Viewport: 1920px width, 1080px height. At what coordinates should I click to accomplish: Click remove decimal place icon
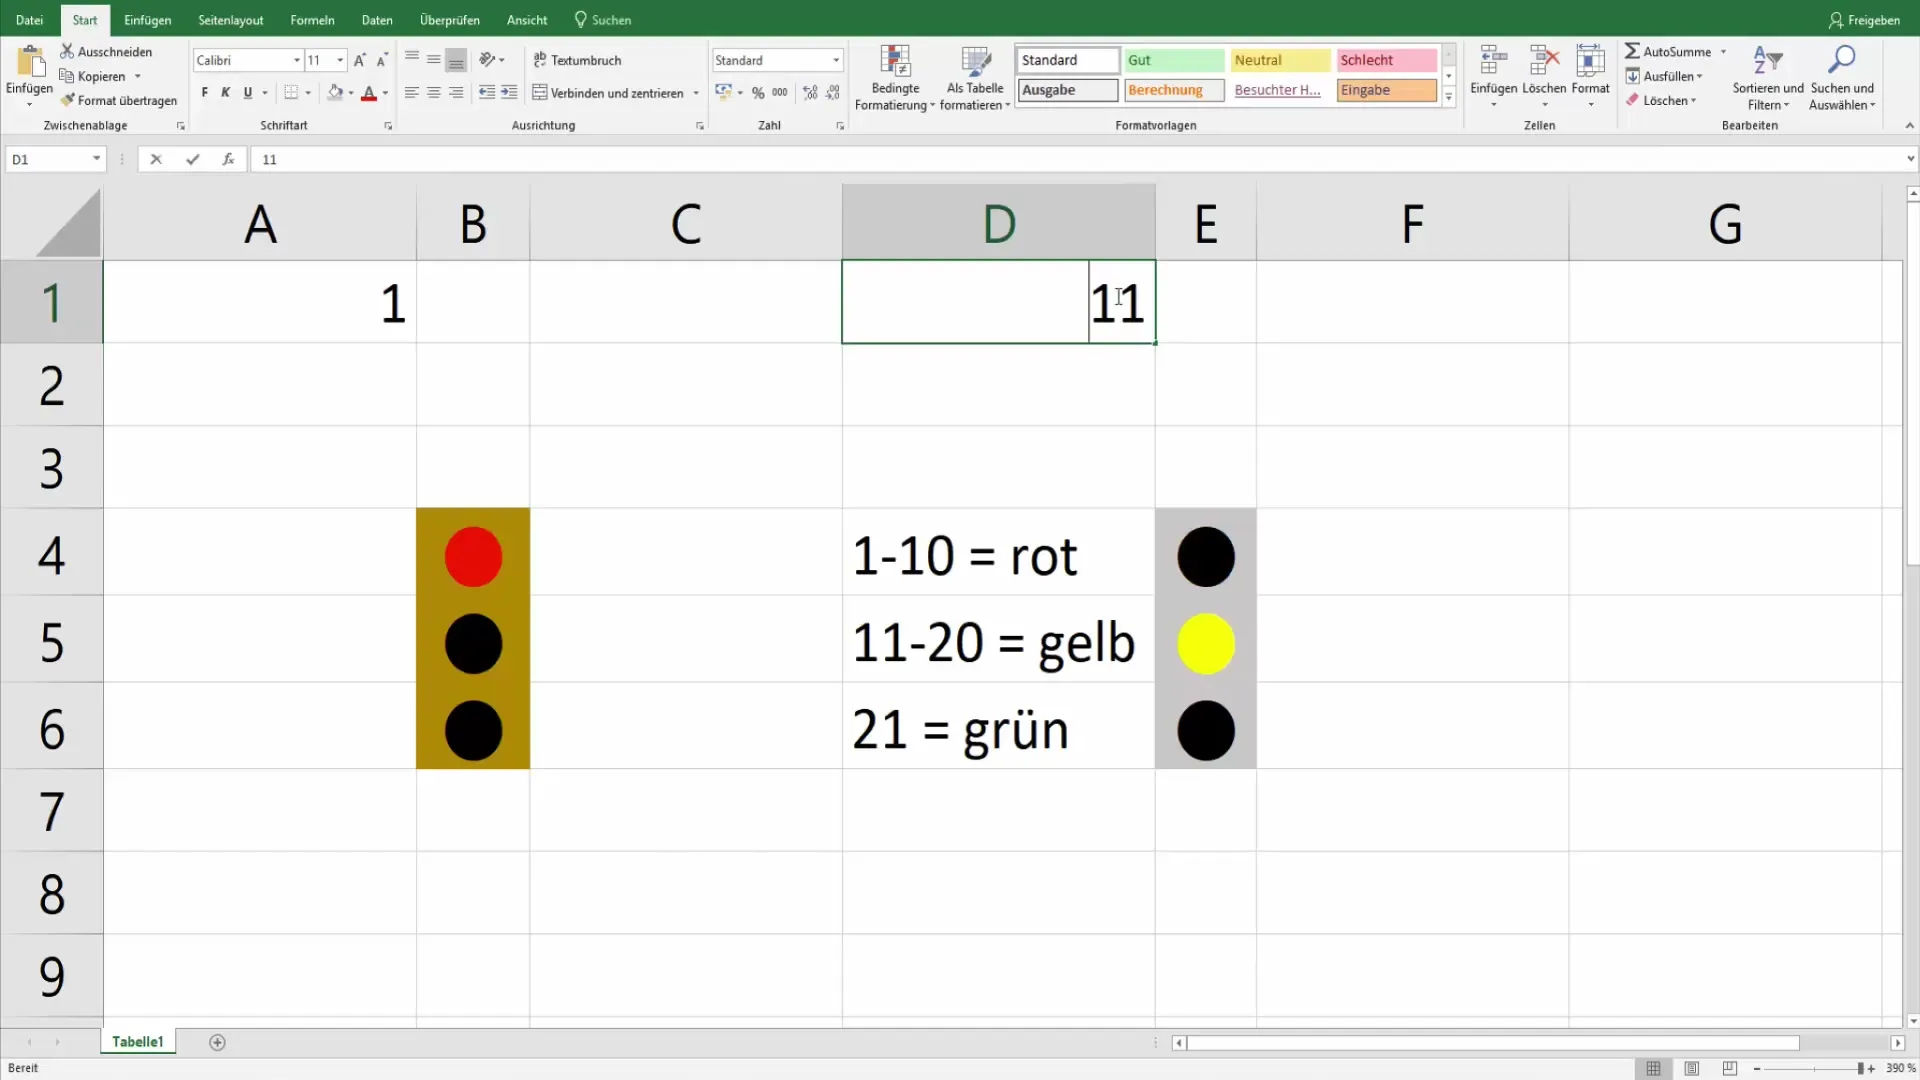(833, 92)
